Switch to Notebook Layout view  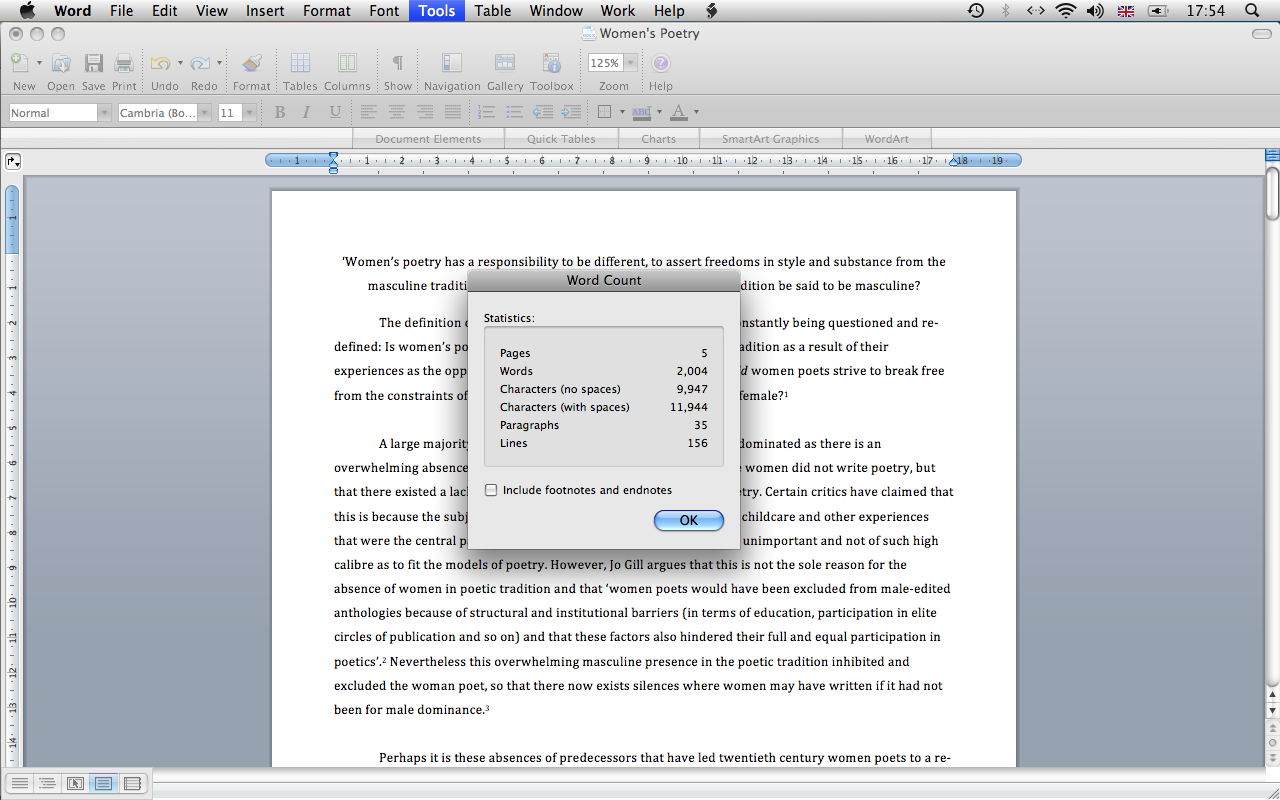pyautogui.click(x=132, y=783)
